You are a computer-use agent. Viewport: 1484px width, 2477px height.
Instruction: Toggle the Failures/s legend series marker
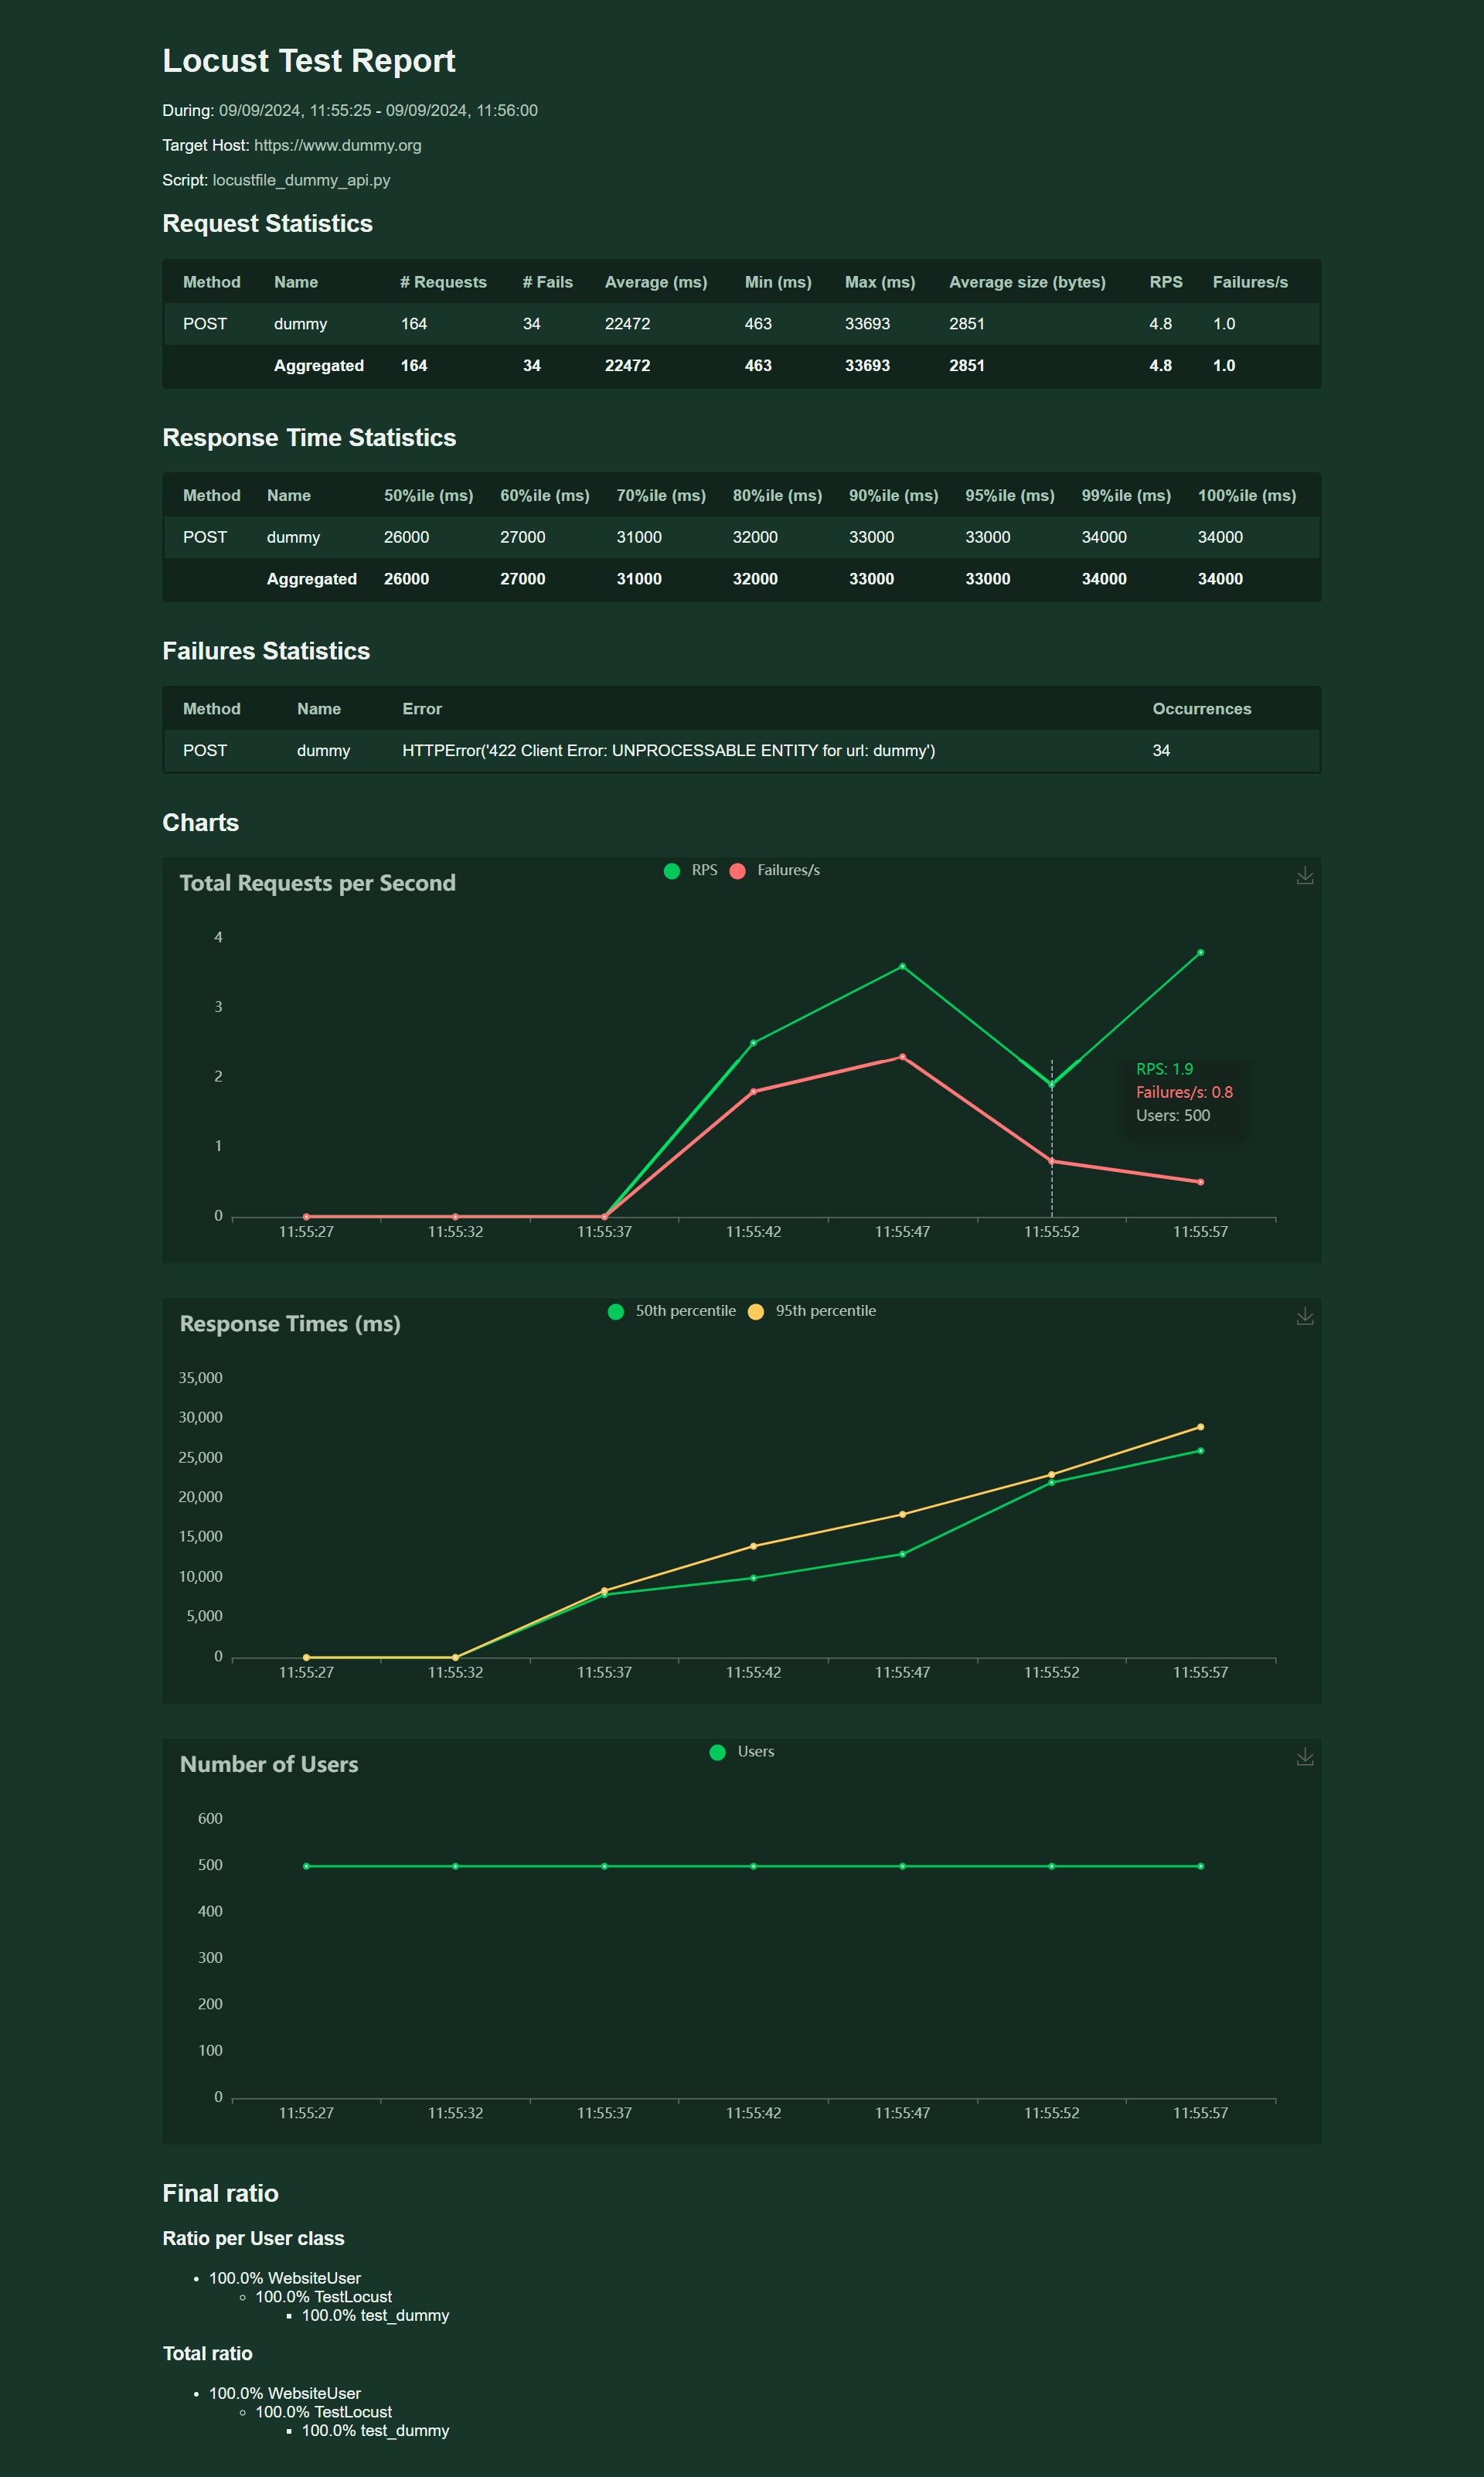[738, 871]
